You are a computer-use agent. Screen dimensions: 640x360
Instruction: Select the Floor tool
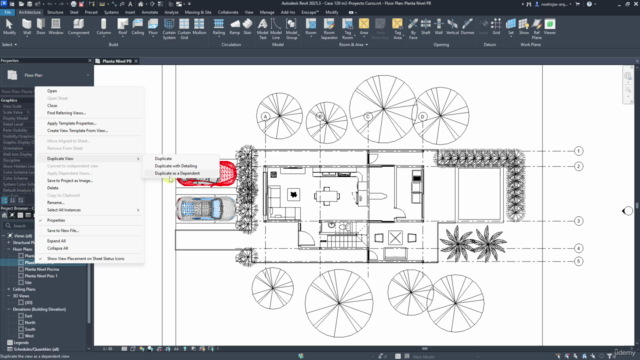153,27
